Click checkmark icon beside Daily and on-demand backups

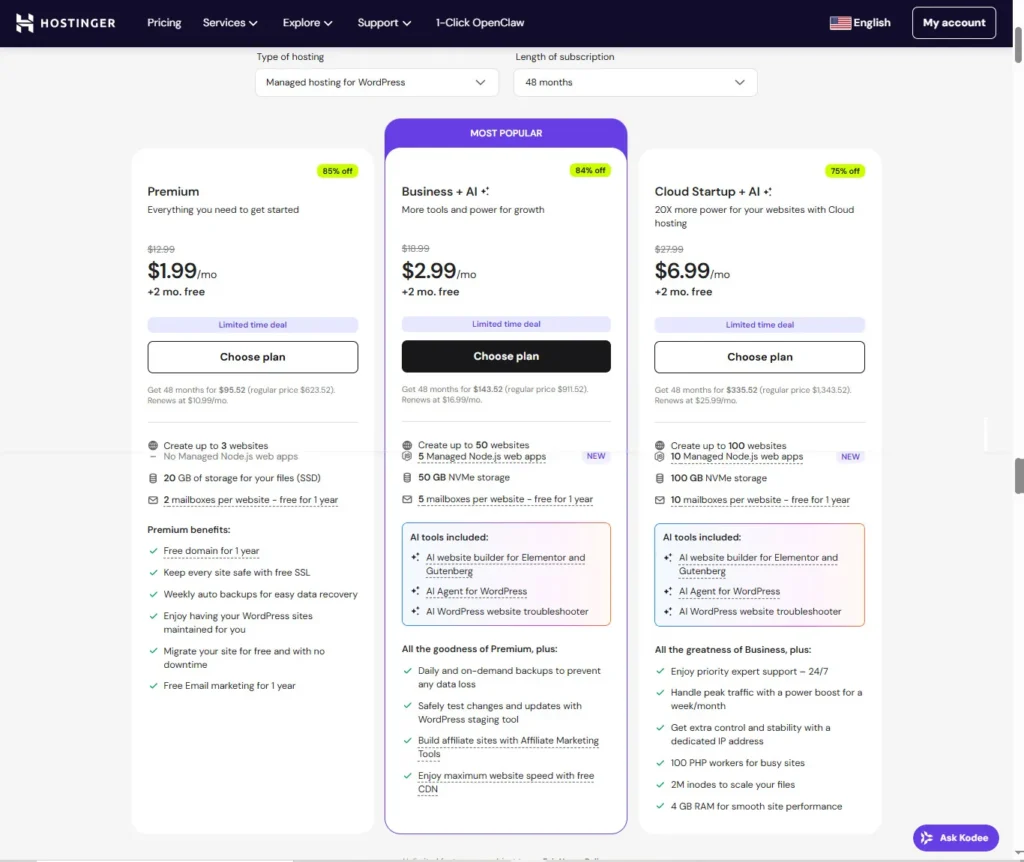pos(408,671)
